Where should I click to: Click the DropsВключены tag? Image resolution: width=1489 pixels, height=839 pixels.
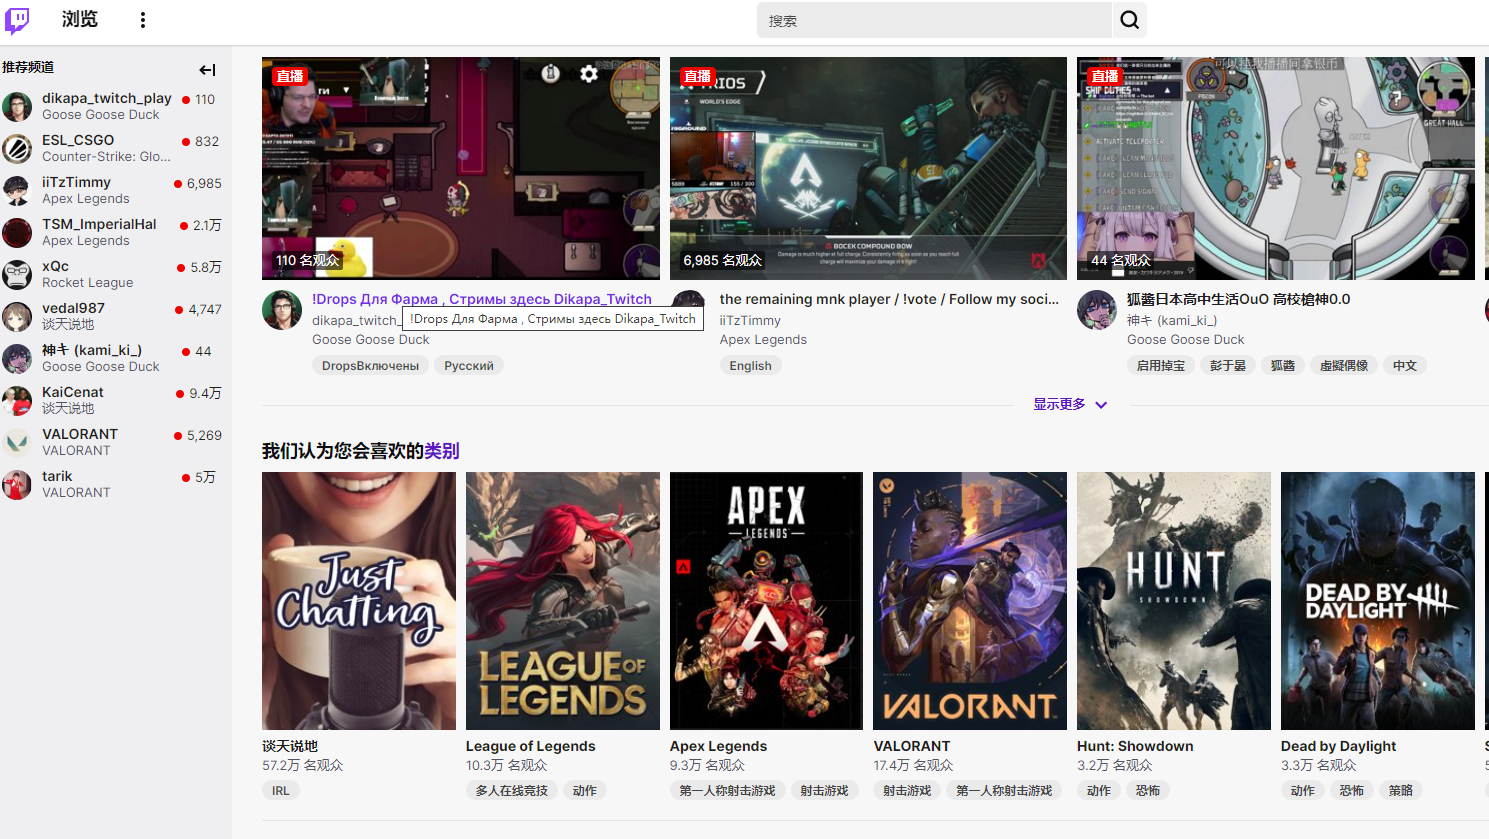click(370, 366)
